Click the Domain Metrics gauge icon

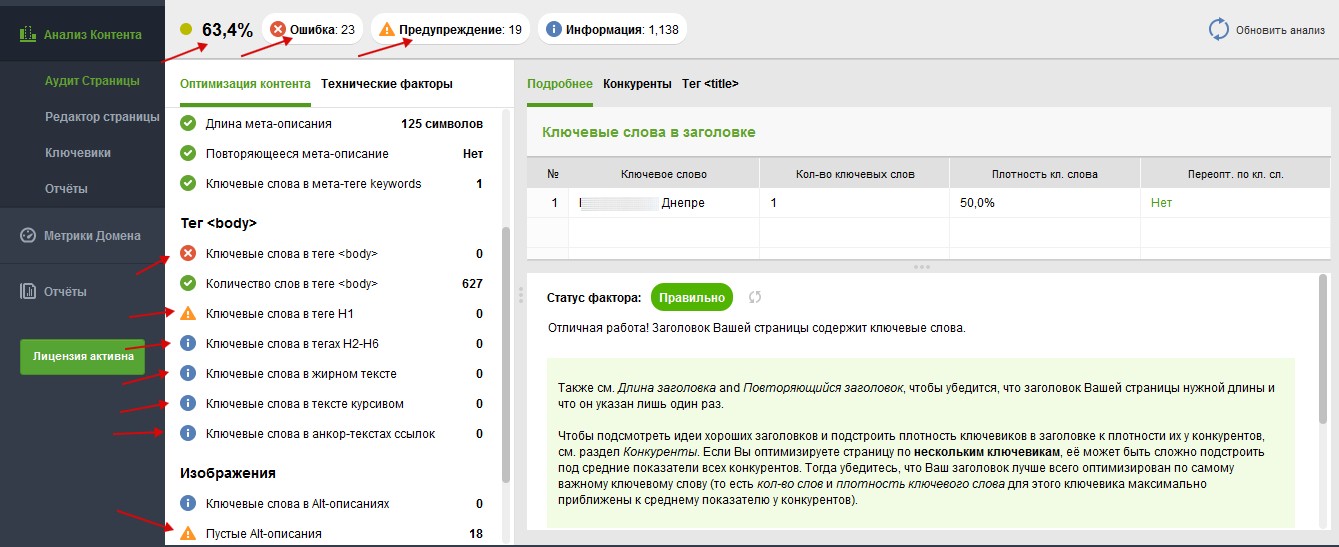[x=28, y=236]
